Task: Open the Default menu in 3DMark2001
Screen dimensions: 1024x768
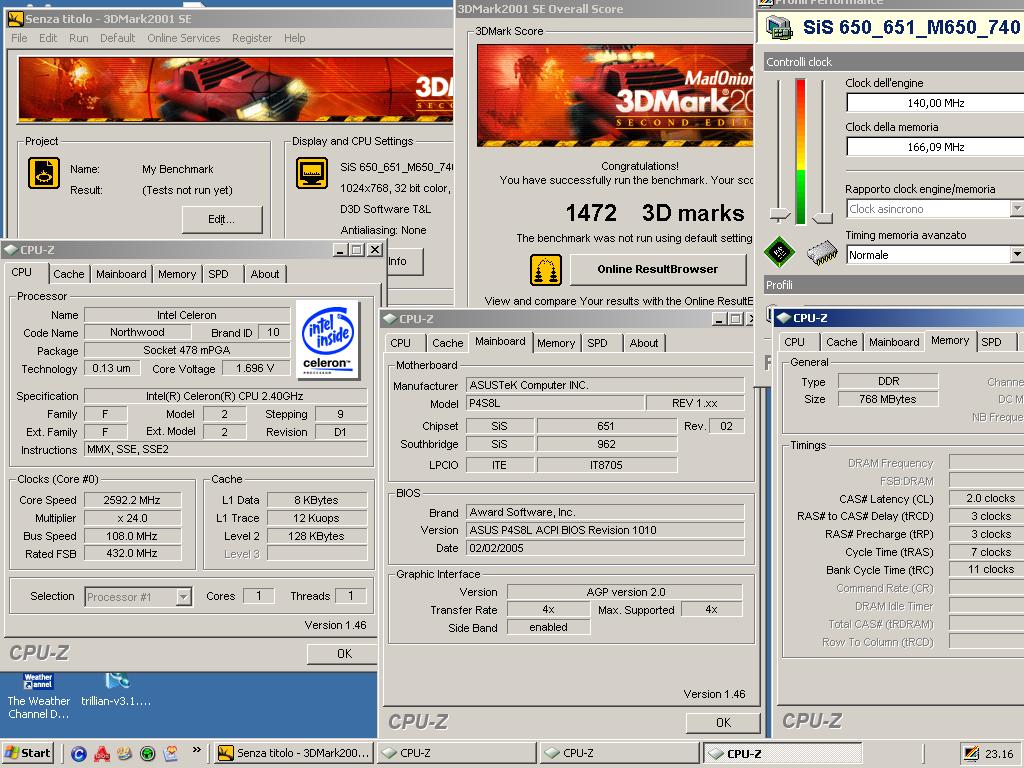Action: click(118, 38)
